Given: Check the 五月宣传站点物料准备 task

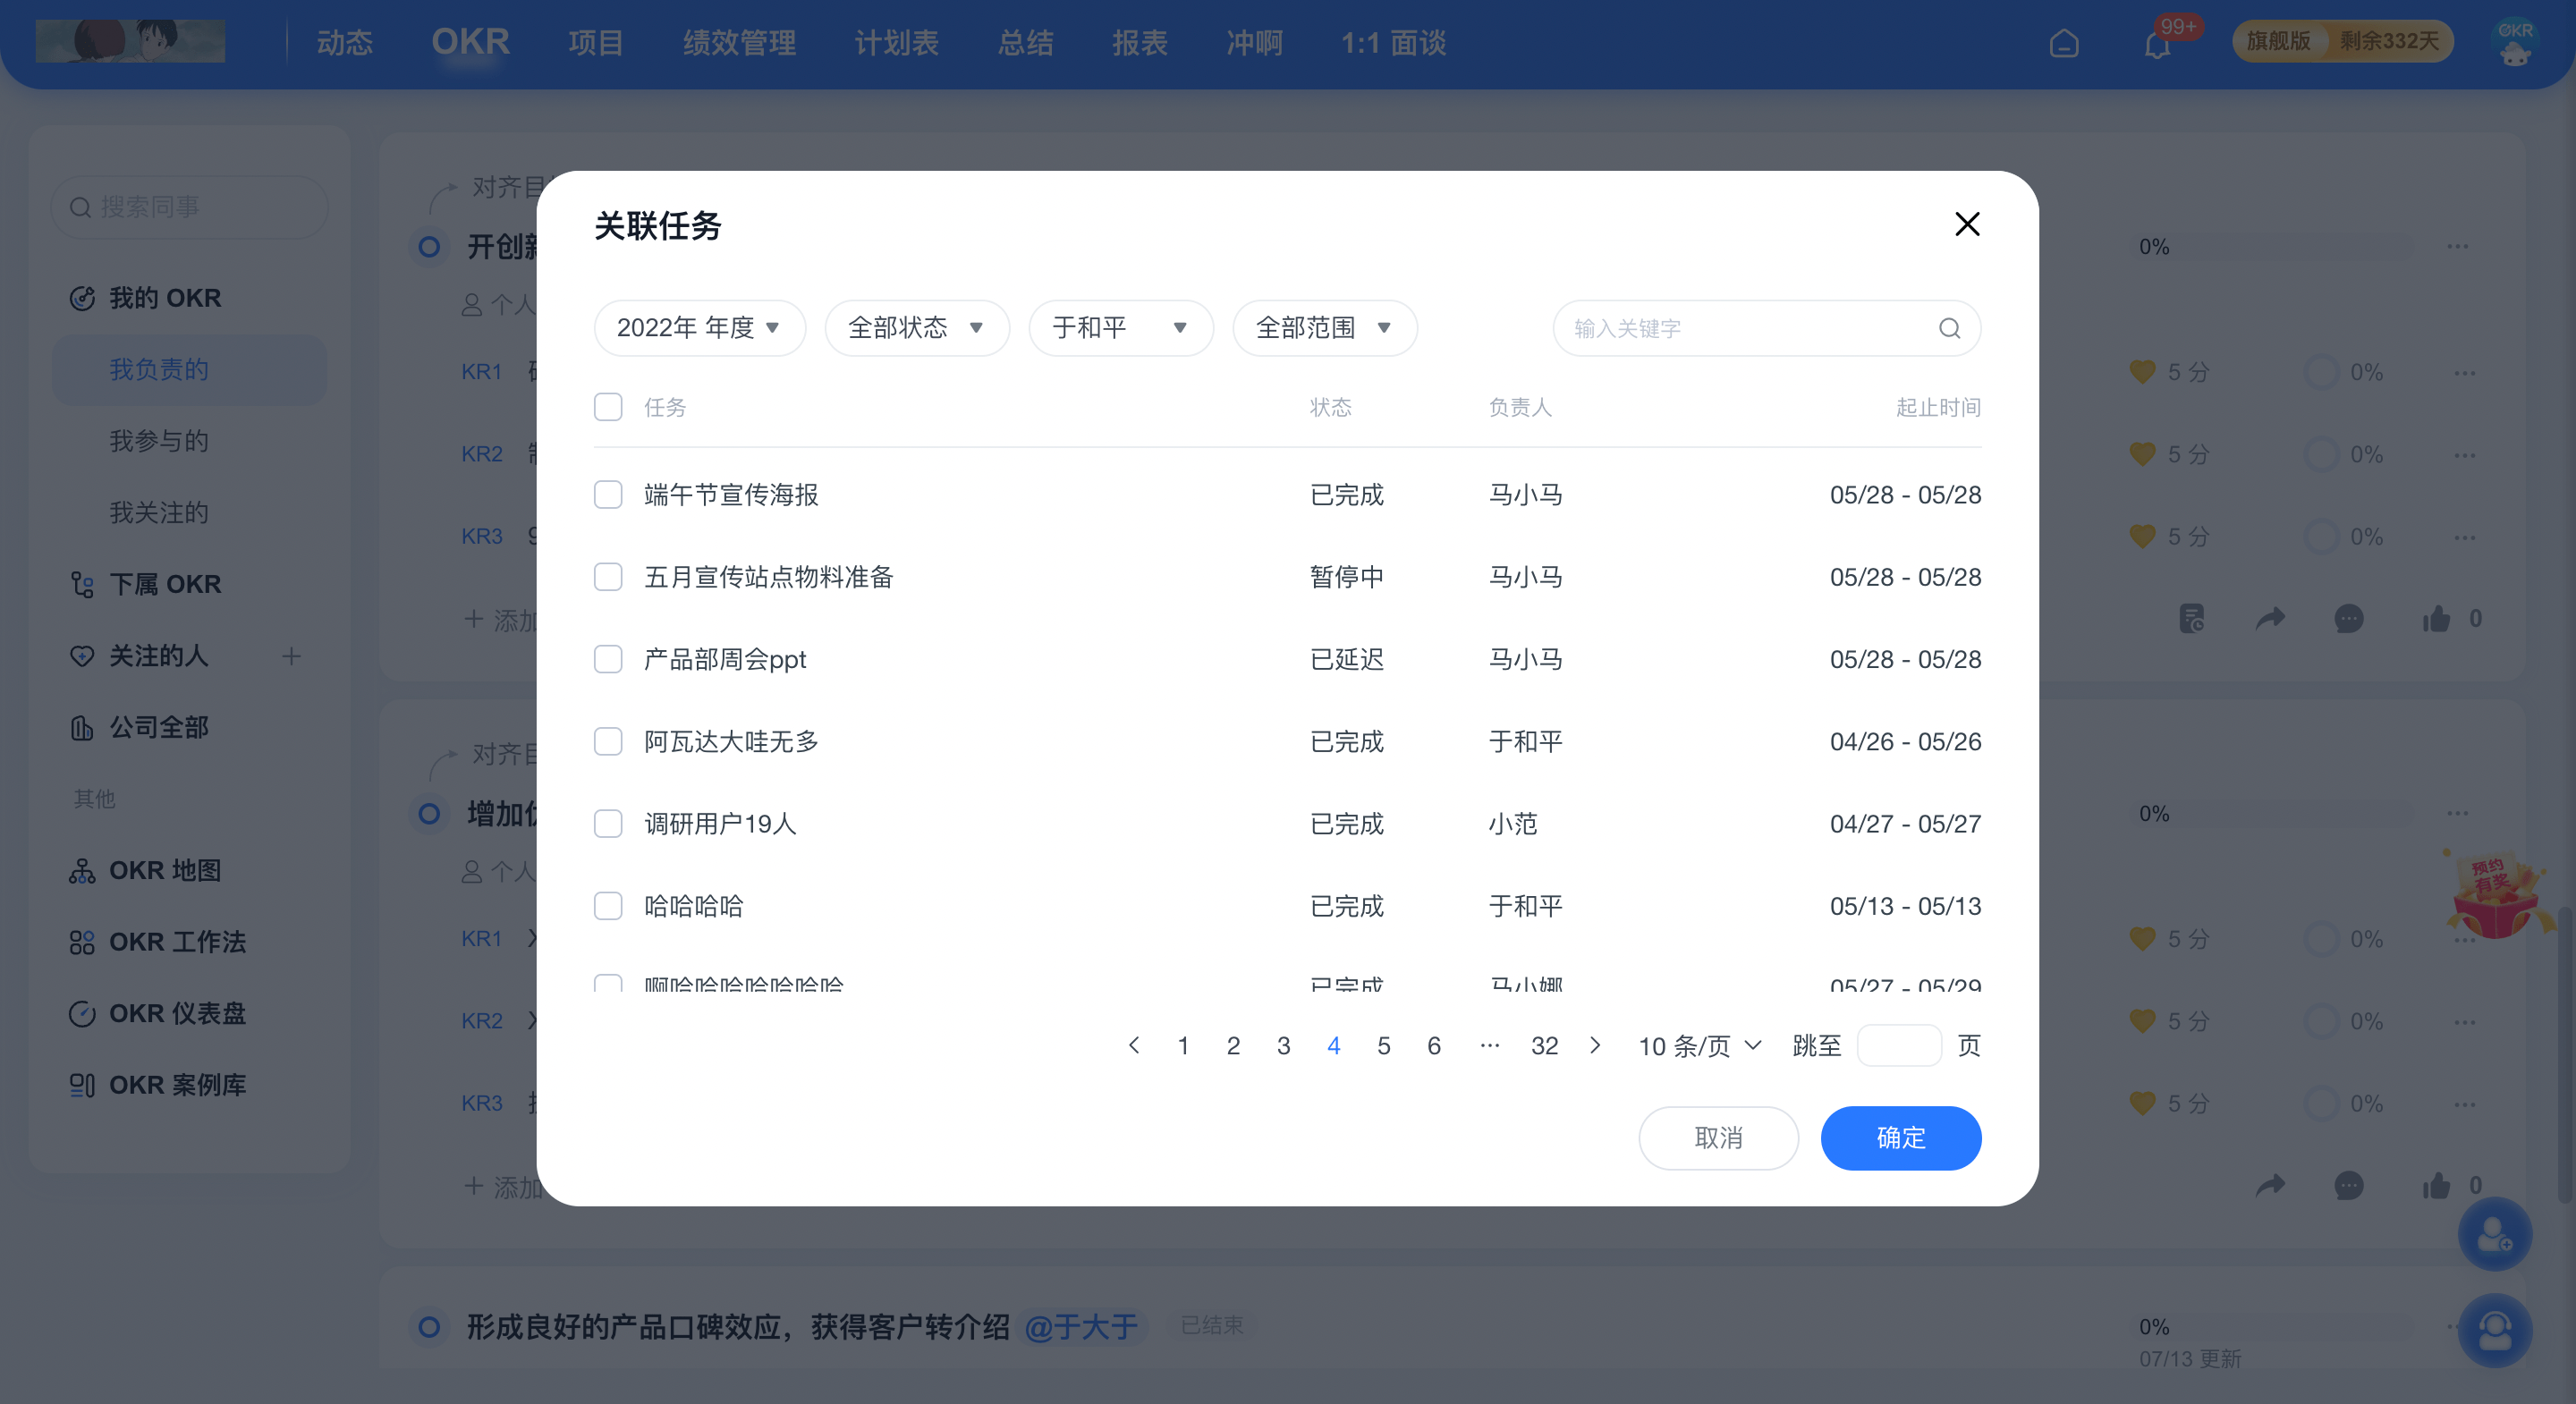Looking at the screenshot, I should point(608,577).
